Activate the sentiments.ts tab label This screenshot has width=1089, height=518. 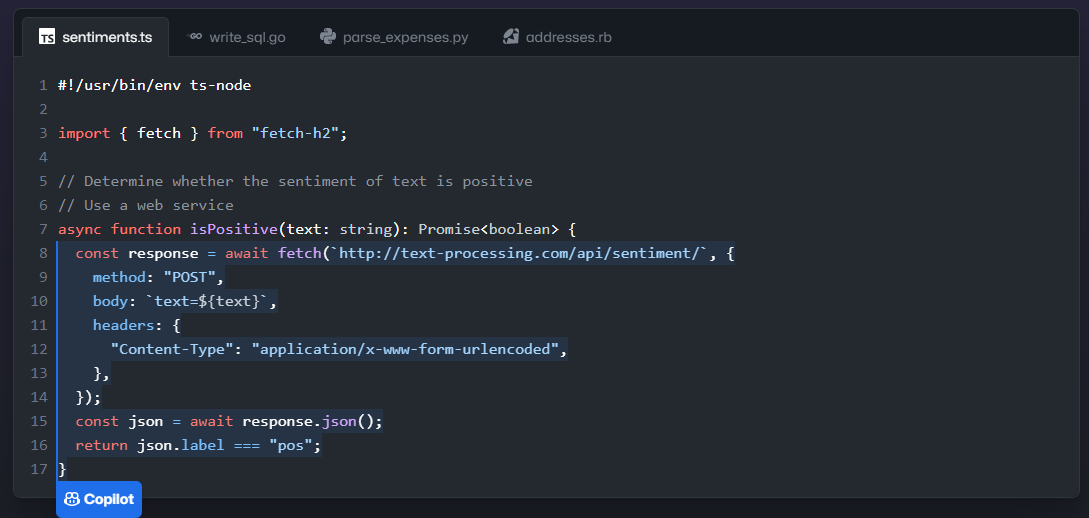click(x=107, y=37)
